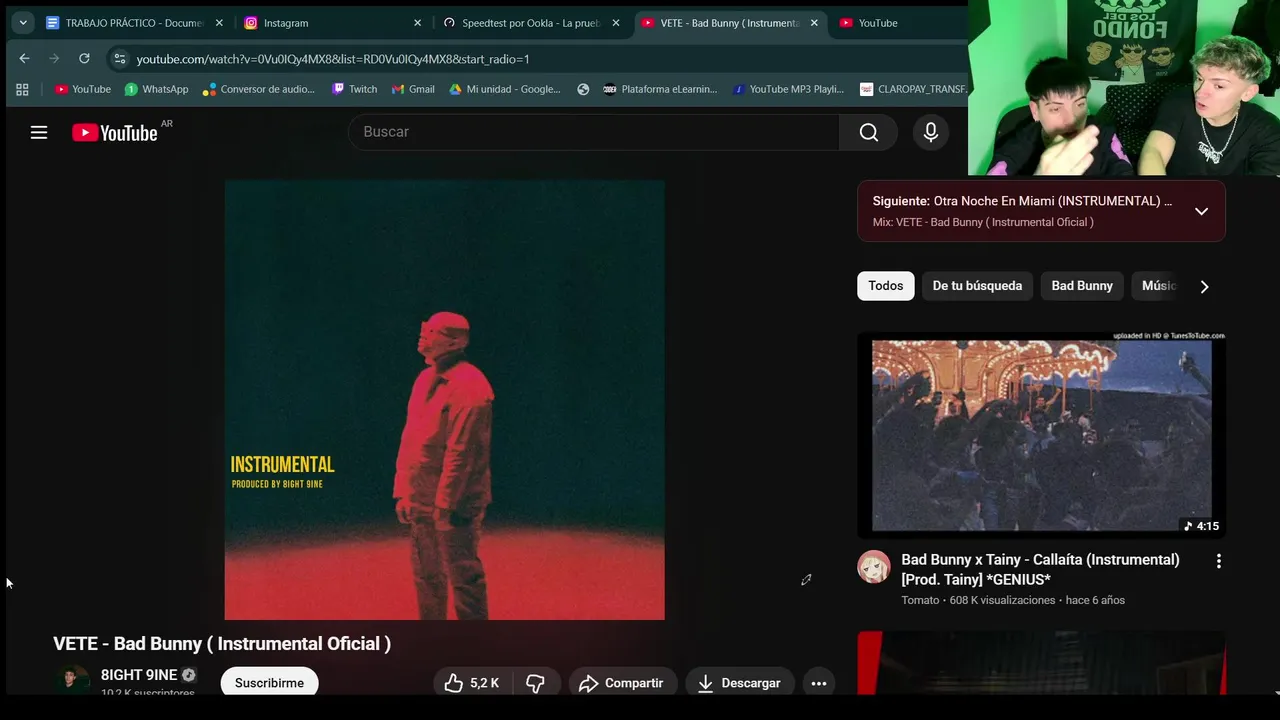1280x720 pixels.
Task: Open Mi unidad Google Drive bookmark
Action: coord(505,89)
